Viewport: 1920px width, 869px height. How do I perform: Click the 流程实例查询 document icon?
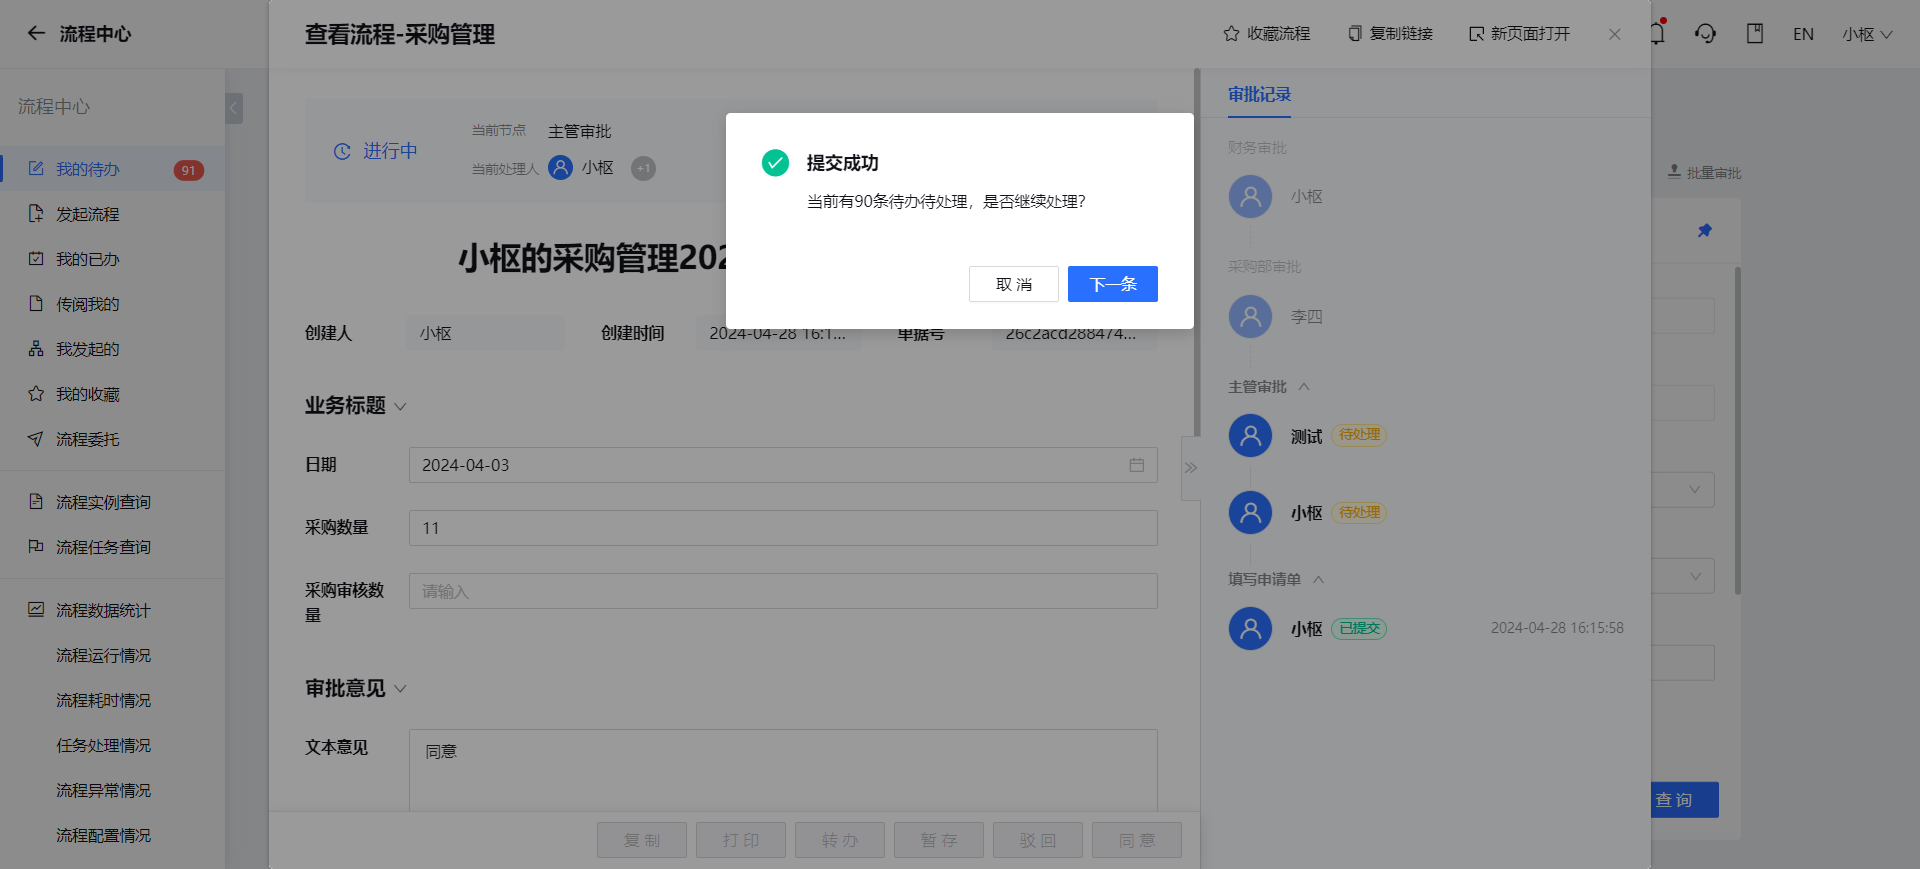(36, 502)
